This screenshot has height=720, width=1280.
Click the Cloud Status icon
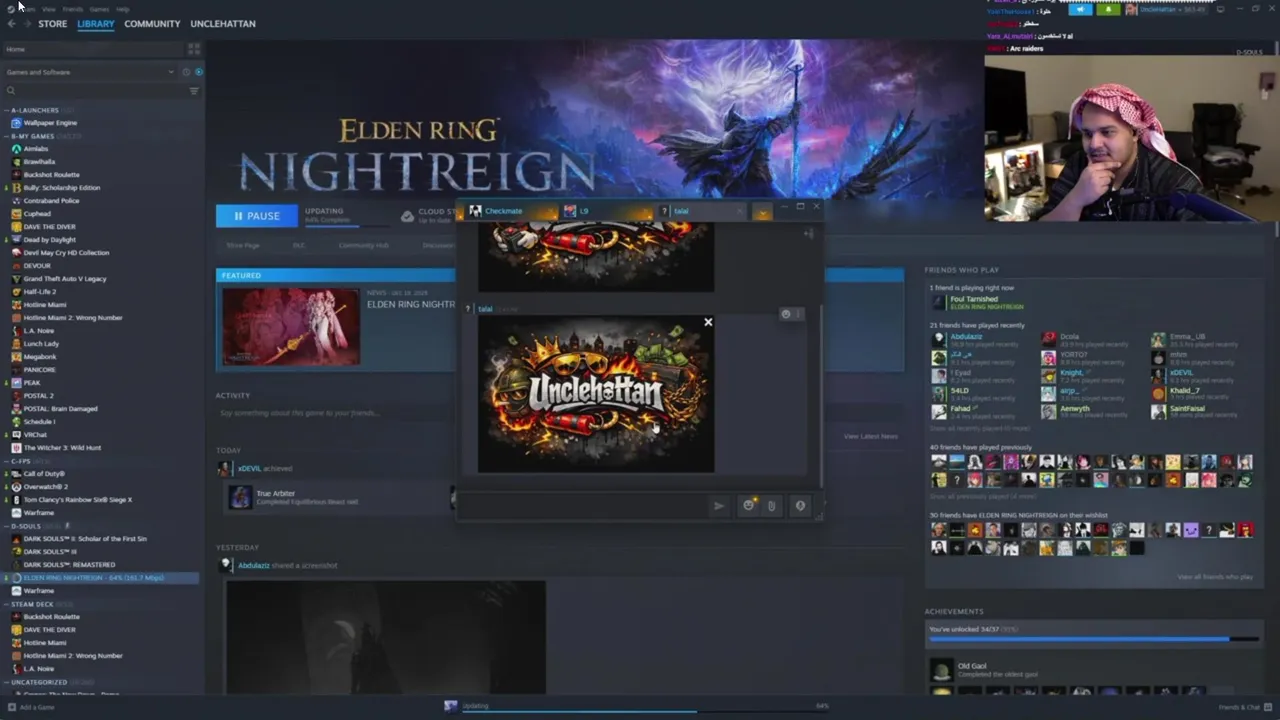click(407, 216)
